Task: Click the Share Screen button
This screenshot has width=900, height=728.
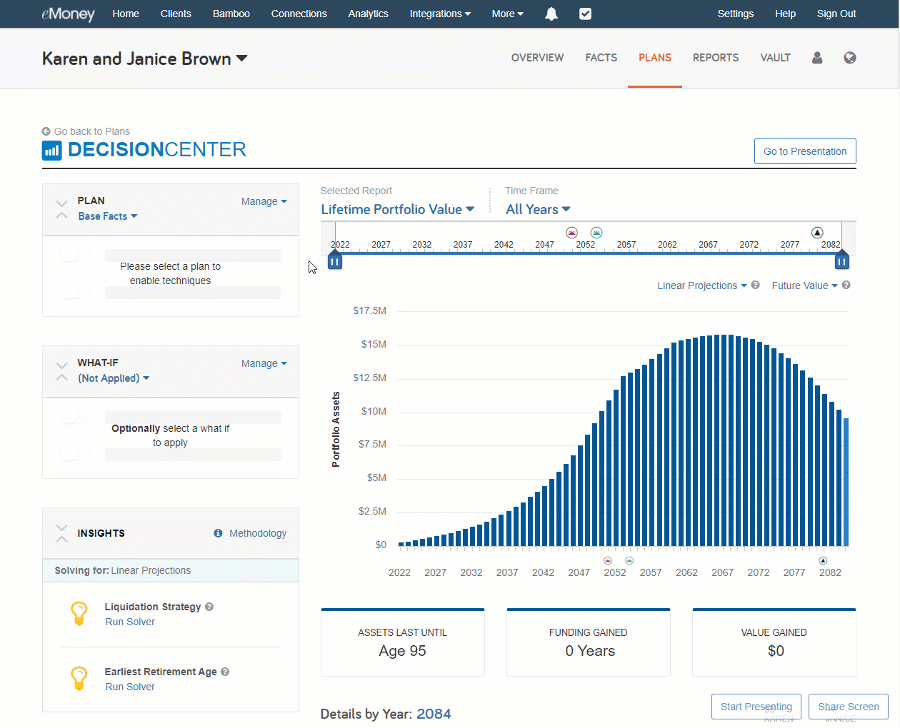Action: point(848,706)
